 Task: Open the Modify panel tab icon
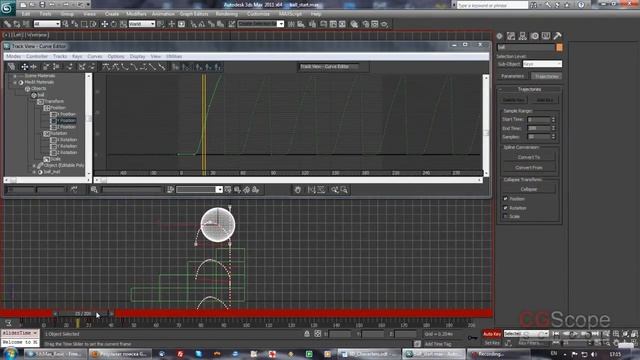coord(511,36)
